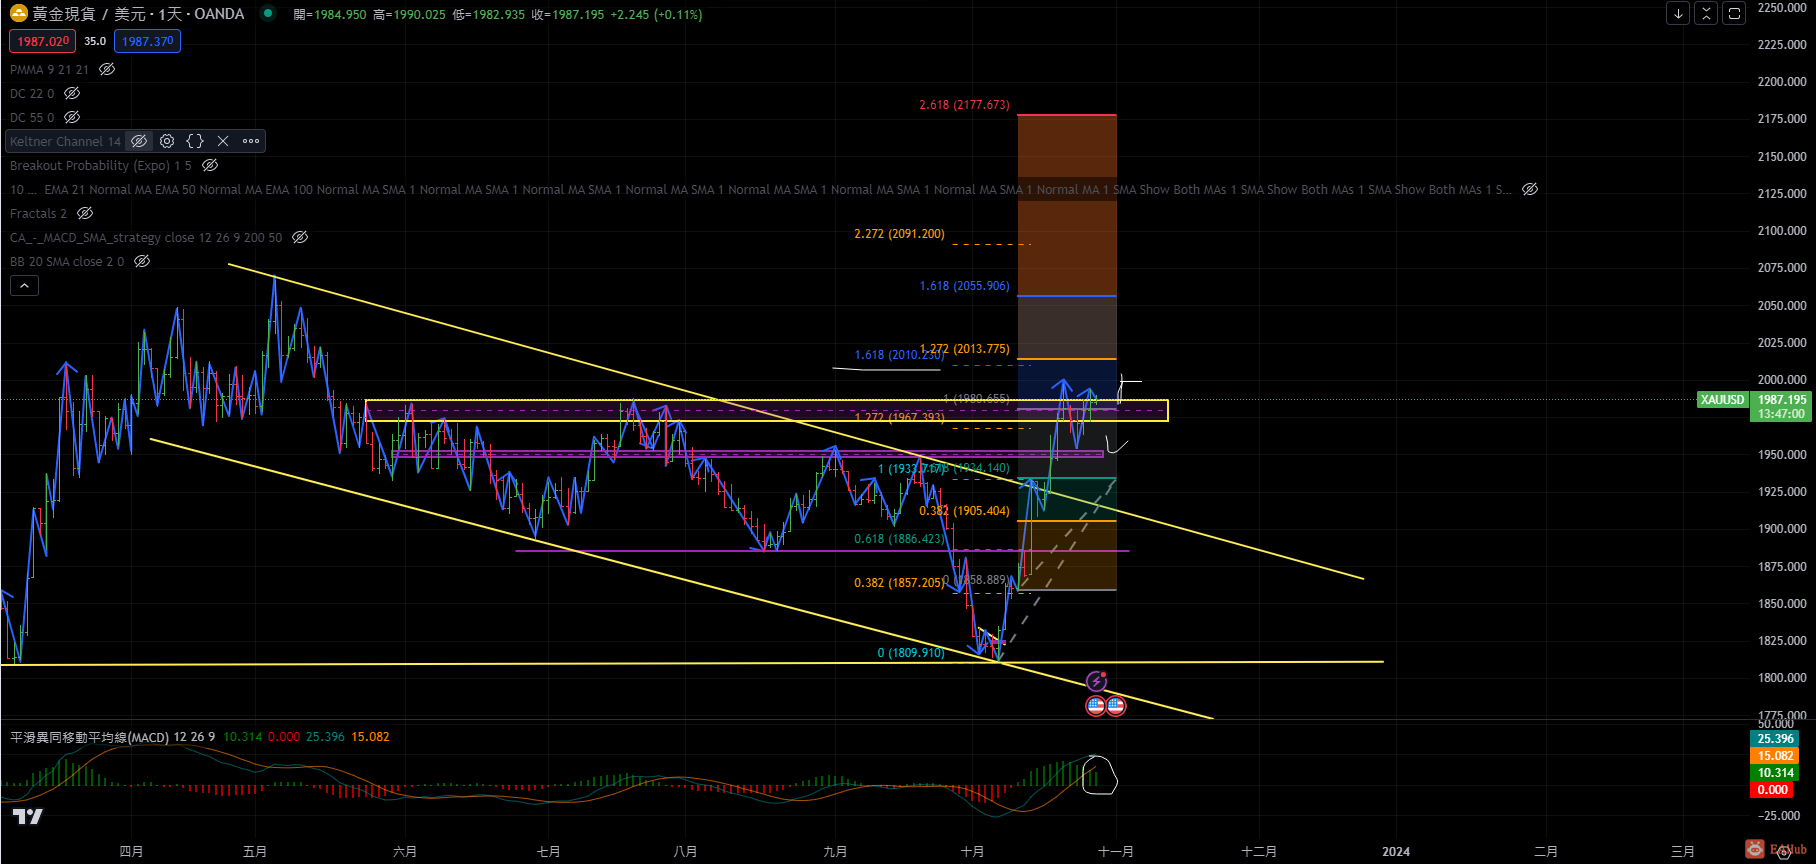
Task: Click the 2024 time axis label
Action: point(1396,852)
